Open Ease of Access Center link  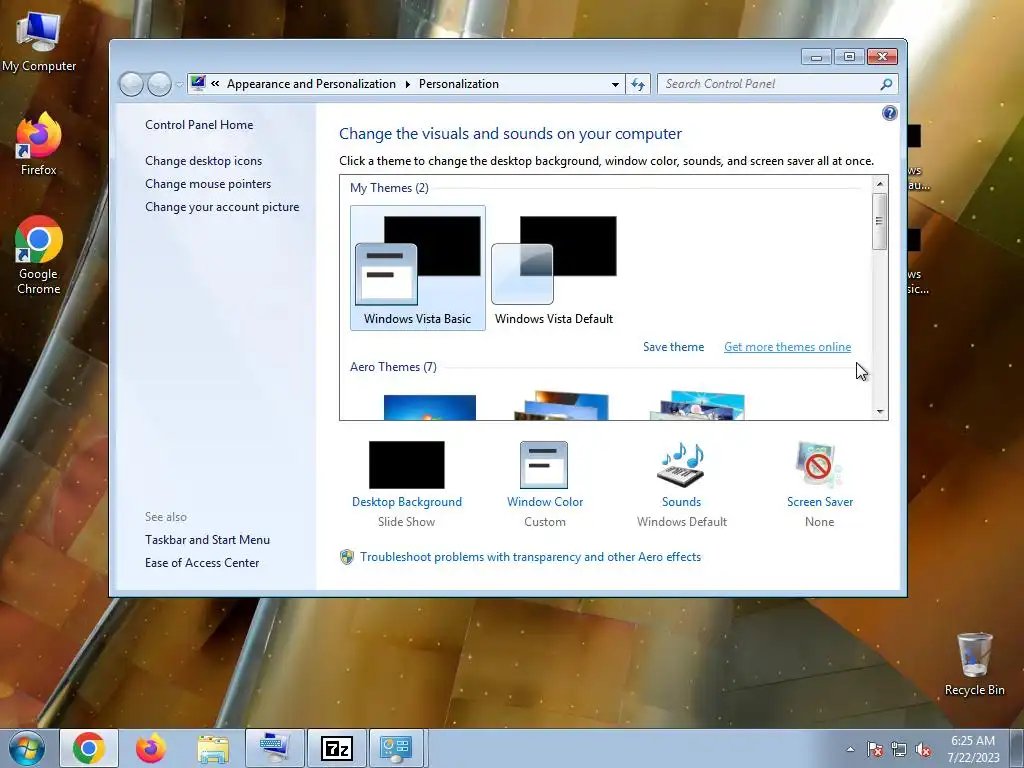[x=202, y=563]
